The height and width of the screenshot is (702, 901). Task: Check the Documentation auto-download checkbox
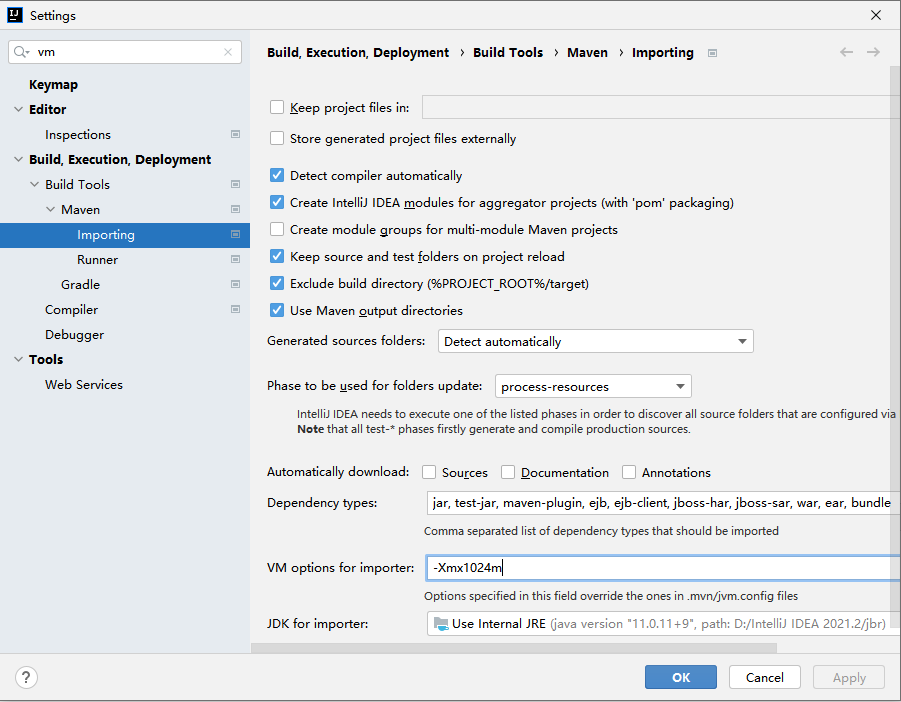pos(508,472)
